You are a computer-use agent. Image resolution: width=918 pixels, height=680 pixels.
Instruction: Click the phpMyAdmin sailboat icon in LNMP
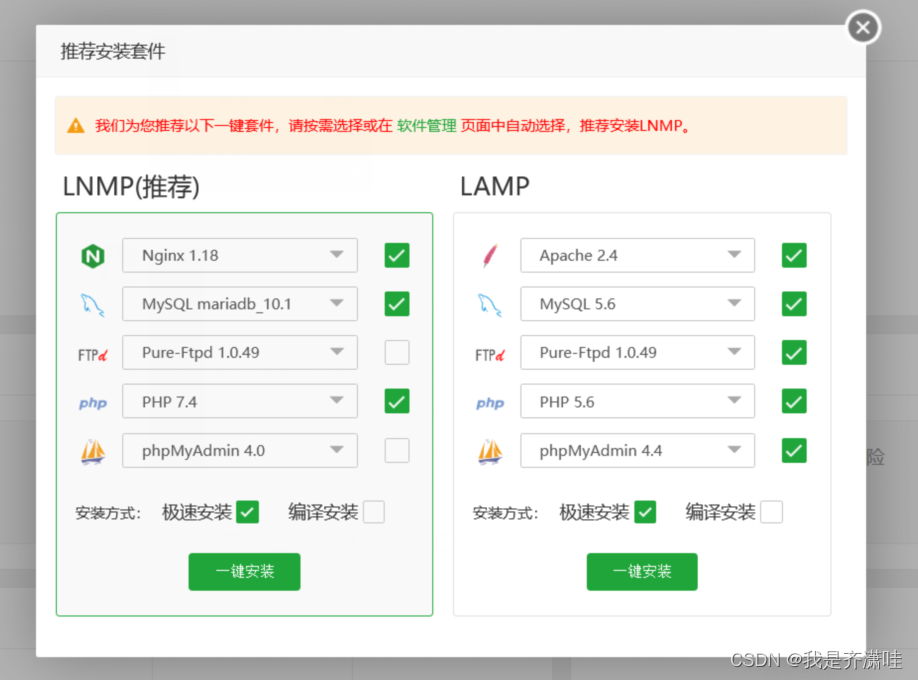pyautogui.click(x=93, y=452)
